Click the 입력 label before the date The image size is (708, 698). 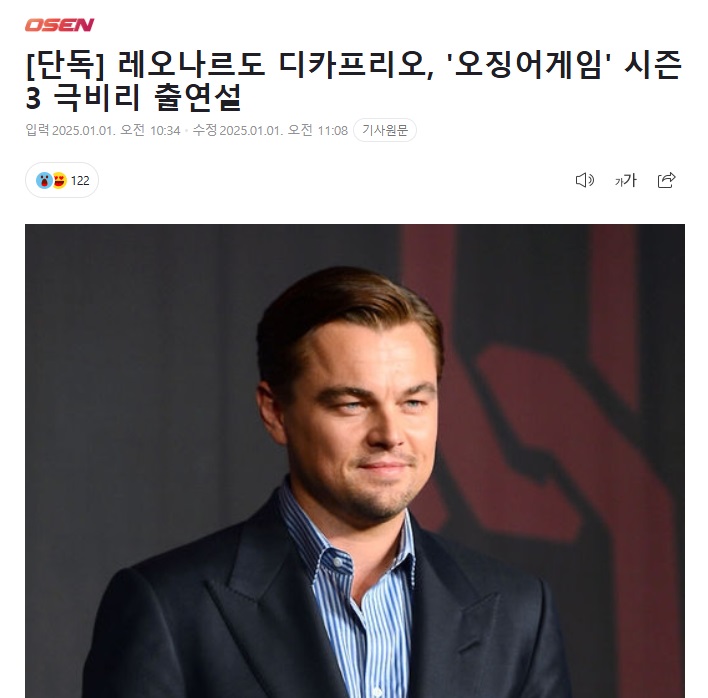37,130
